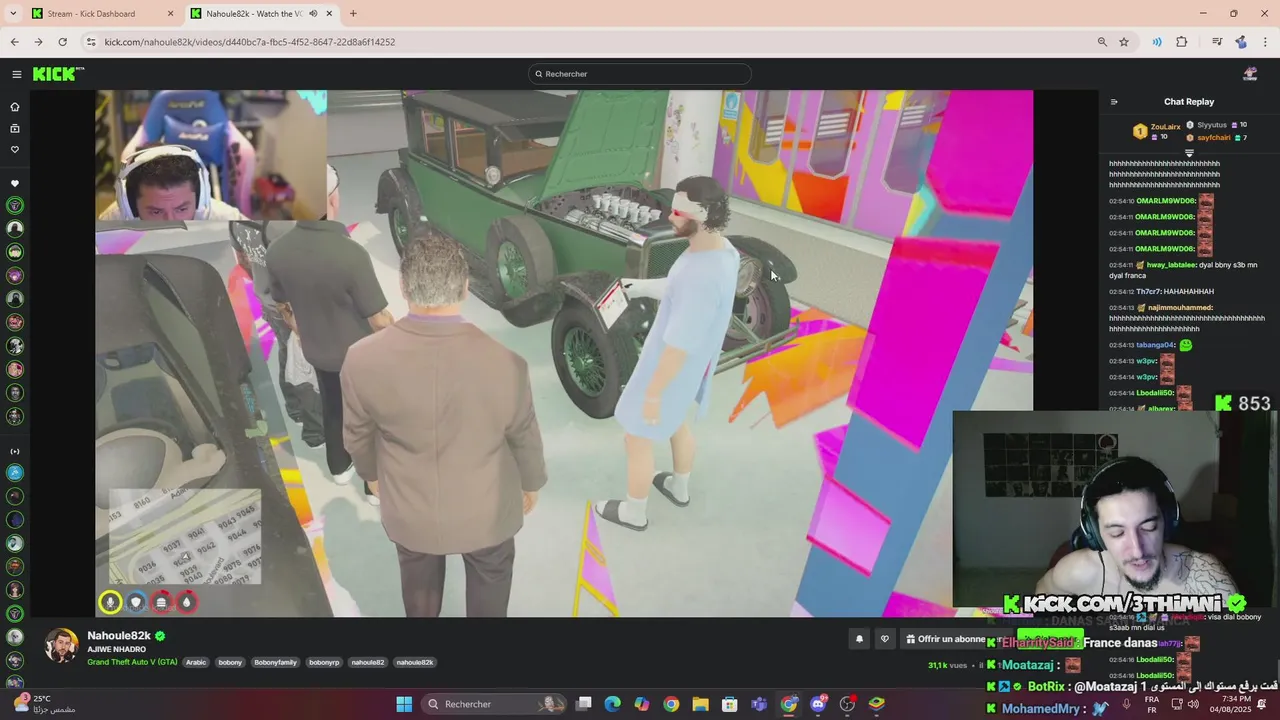Open the Kick hamburger sidebar menu

16,74
